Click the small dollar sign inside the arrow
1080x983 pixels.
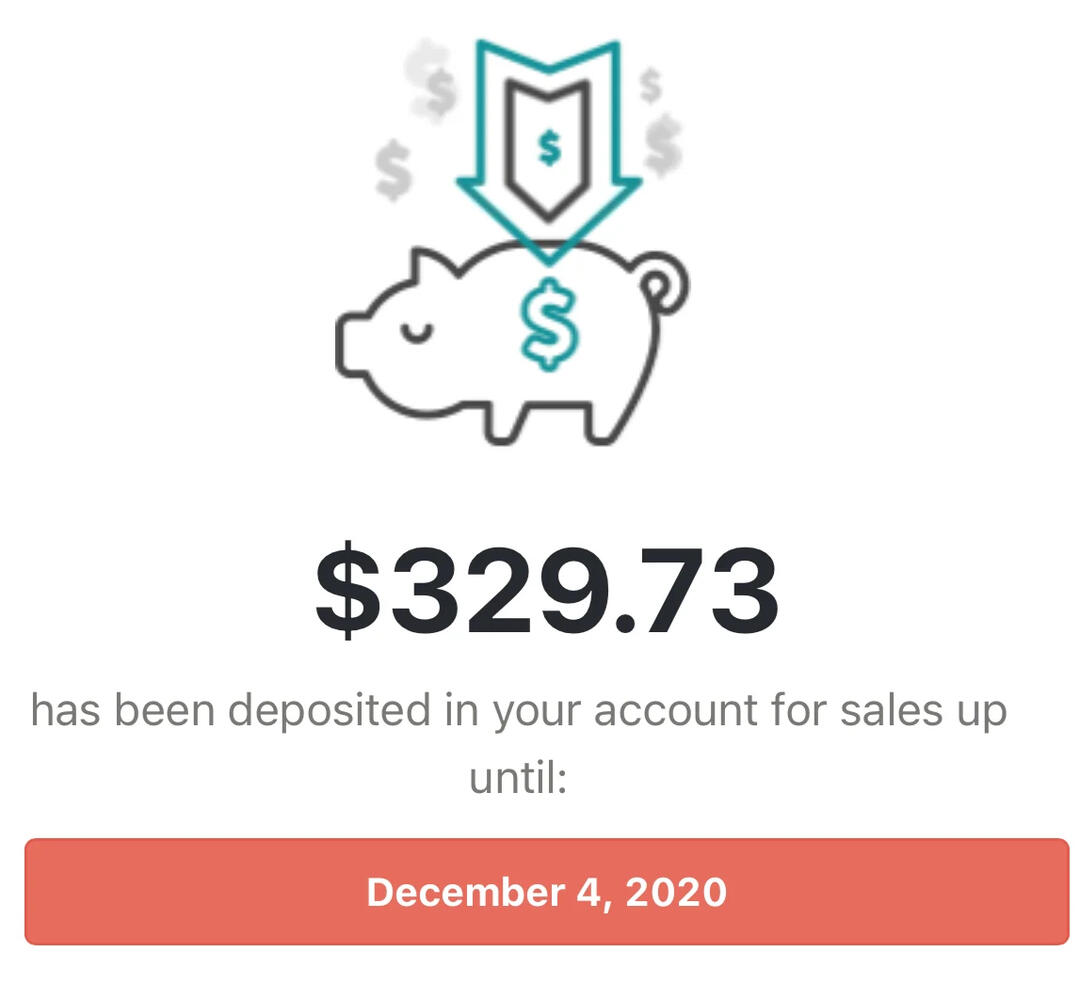548,147
